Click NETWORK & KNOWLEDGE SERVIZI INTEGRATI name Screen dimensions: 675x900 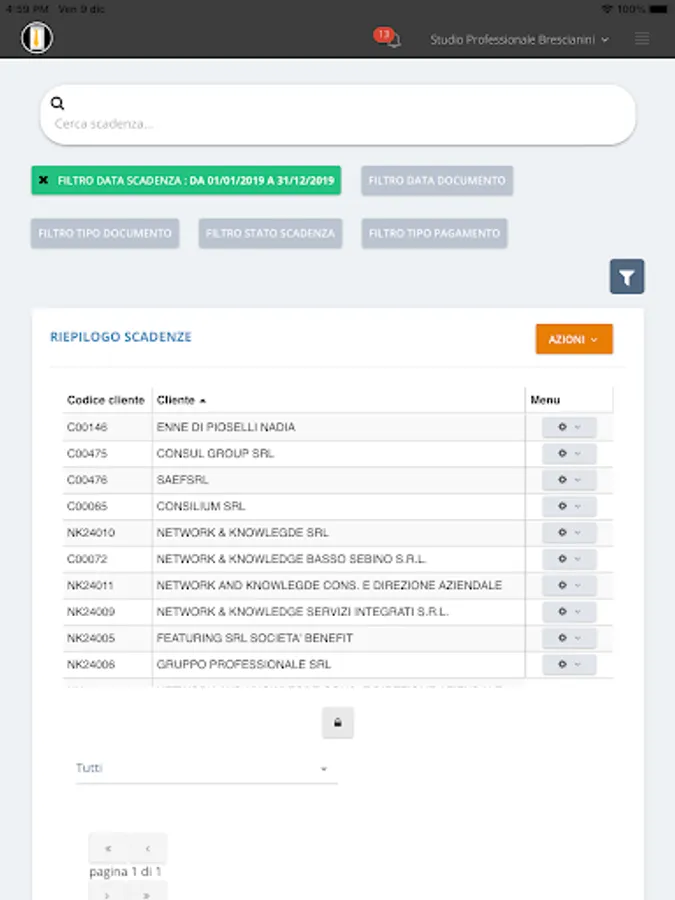point(302,612)
